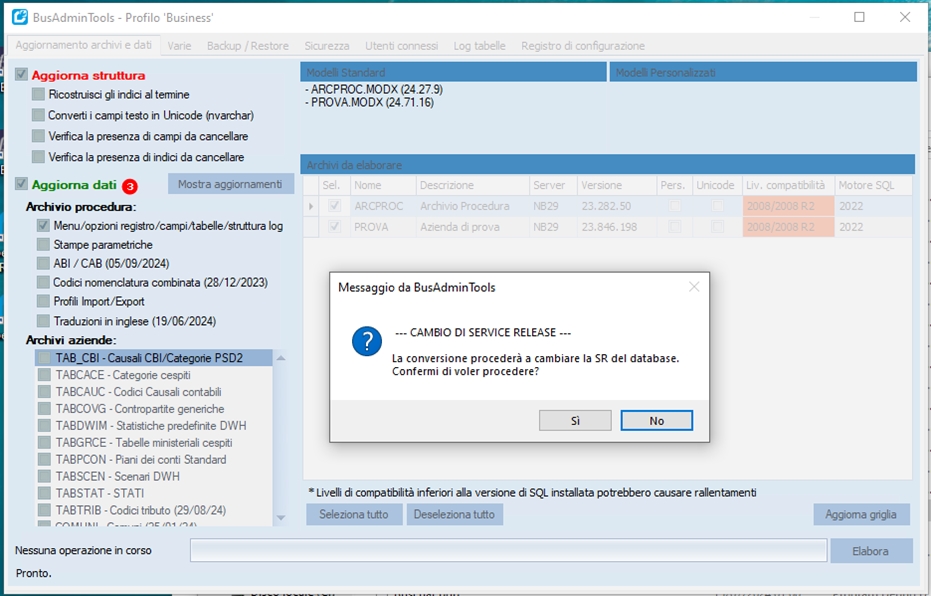Check TABDWIM - Statistiche predefinite DWH
The image size is (931, 596).
click(44, 425)
